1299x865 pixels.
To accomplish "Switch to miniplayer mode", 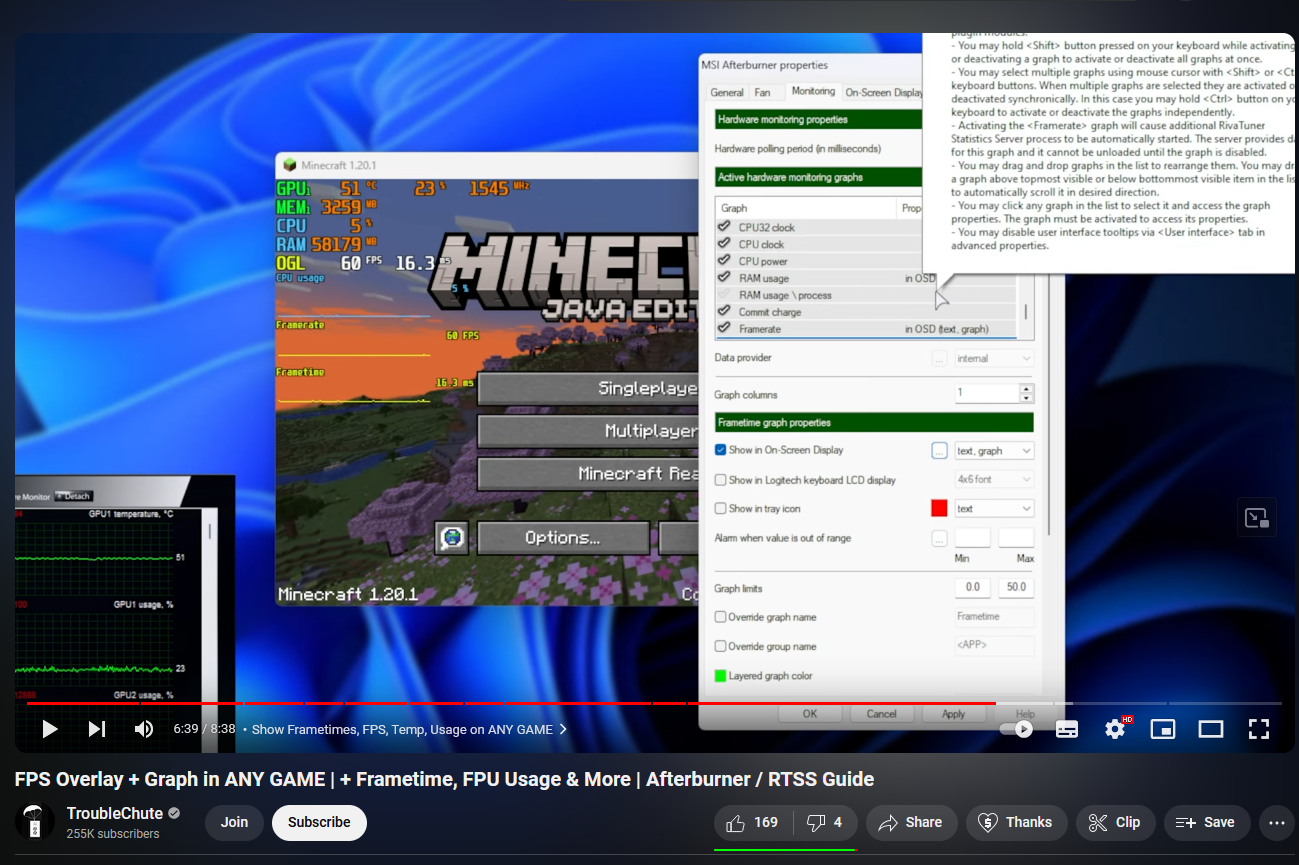I will click(x=1163, y=729).
